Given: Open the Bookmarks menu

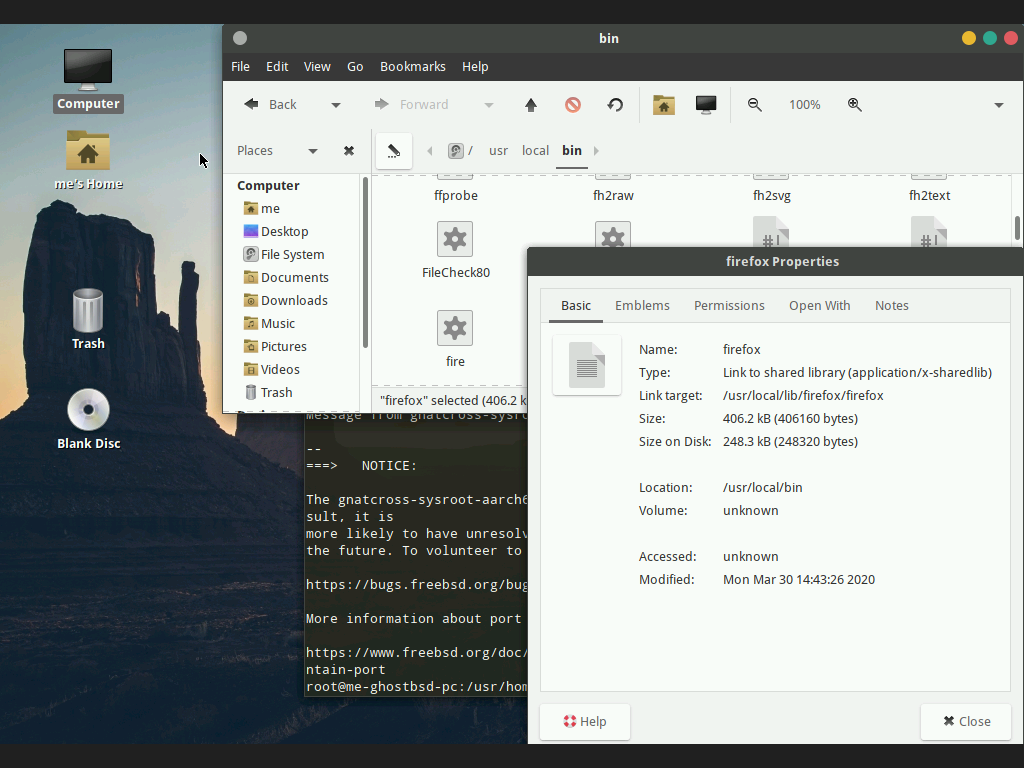Looking at the screenshot, I should [x=413, y=67].
